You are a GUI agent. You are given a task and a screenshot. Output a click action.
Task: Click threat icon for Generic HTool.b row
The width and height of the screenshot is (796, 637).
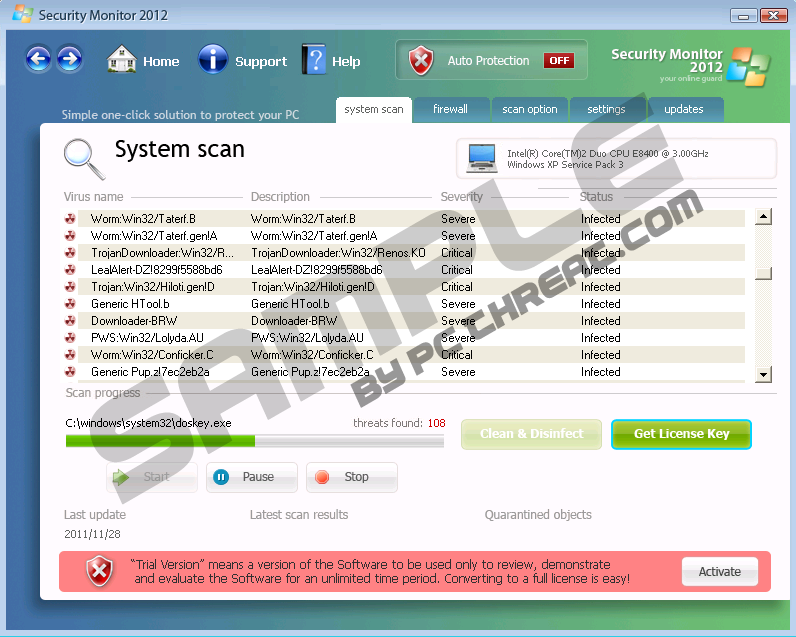point(70,304)
